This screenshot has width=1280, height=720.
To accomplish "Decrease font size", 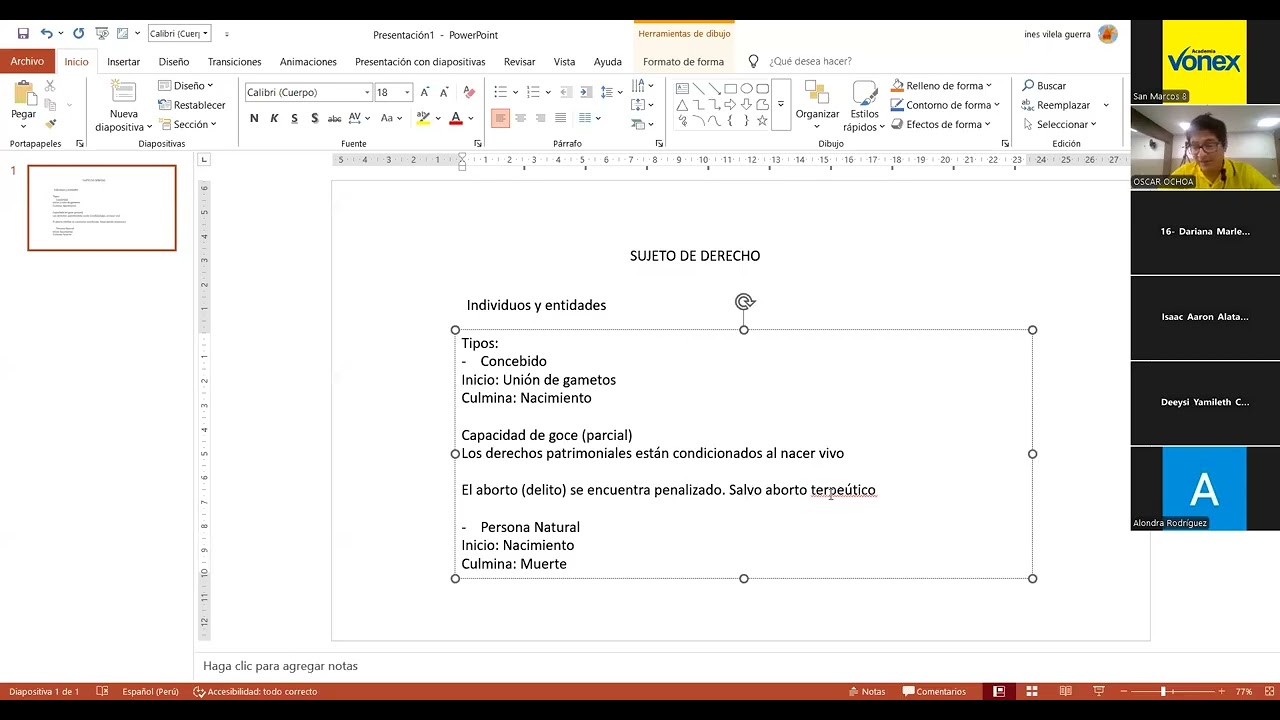I will click(x=445, y=92).
